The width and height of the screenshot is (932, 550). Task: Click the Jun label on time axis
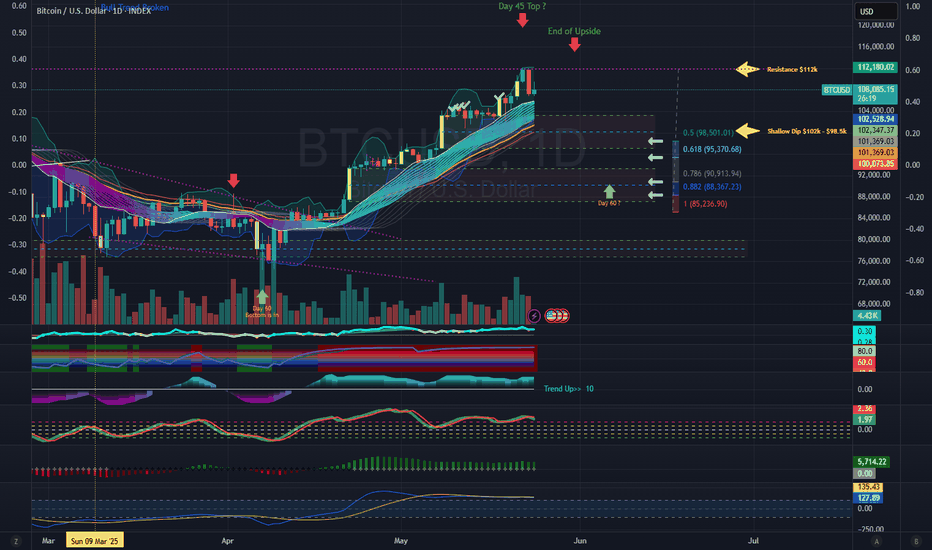coord(580,541)
